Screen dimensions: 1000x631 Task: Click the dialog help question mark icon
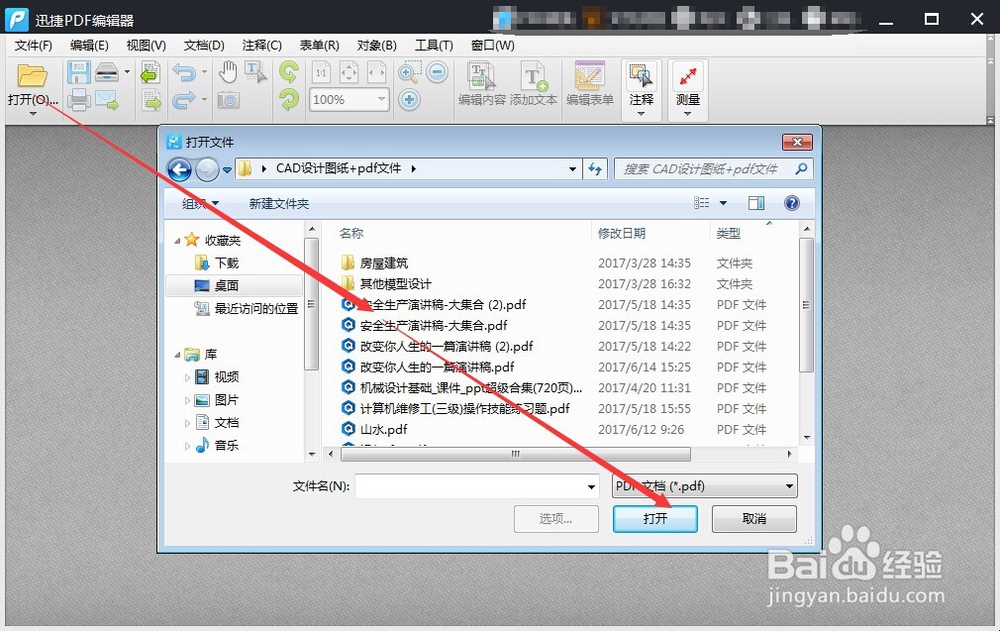pyautogui.click(x=791, y=203)
